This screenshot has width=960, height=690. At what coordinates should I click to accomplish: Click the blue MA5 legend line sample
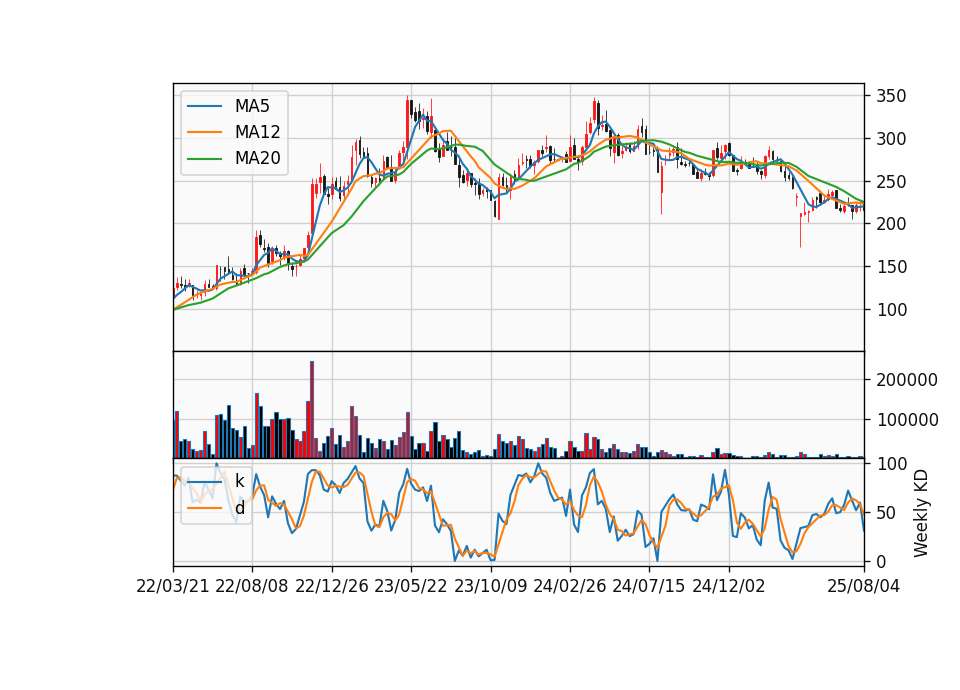click(204, 106)
